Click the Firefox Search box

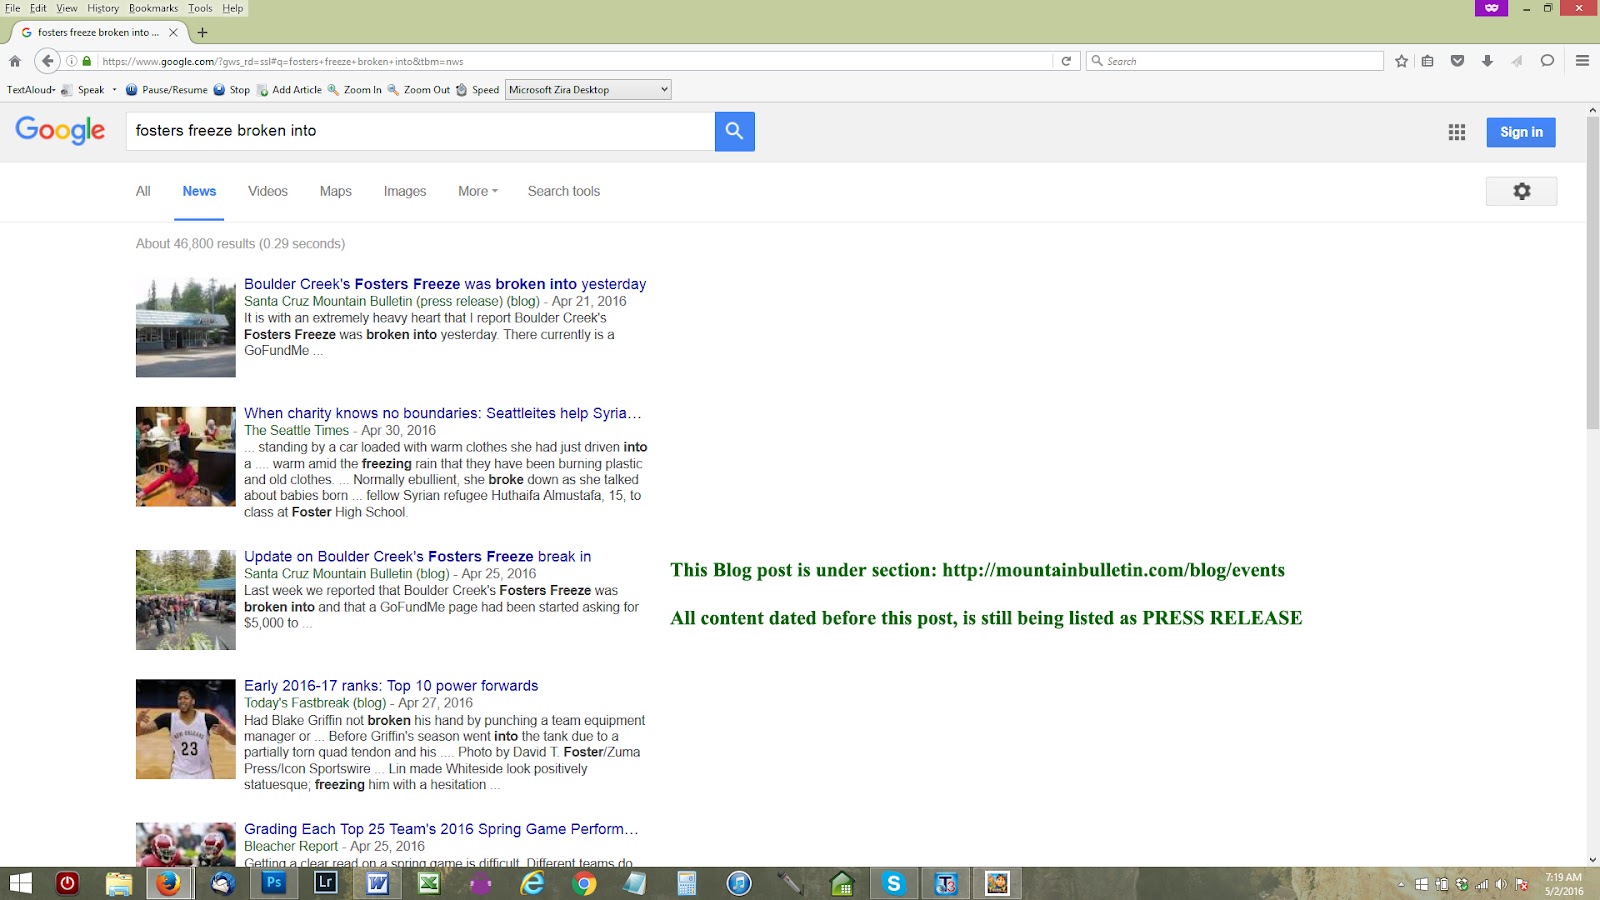pyautogui.click(x=1235, y=61)
